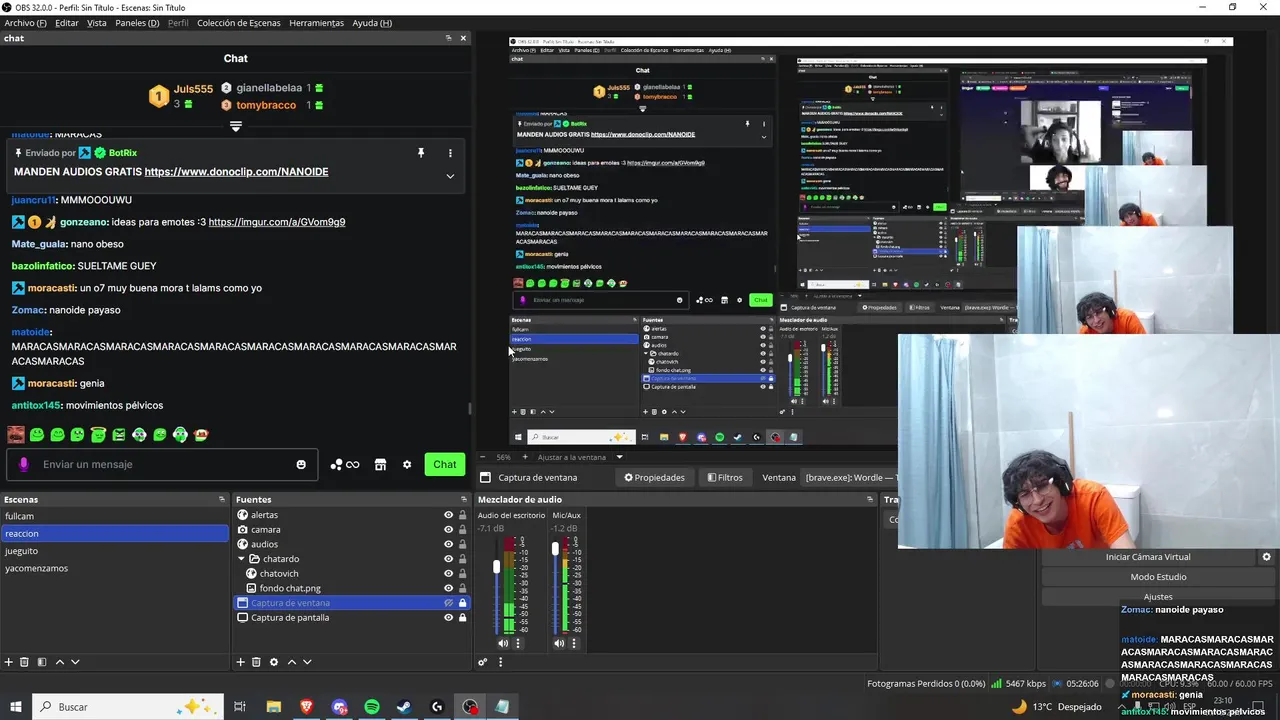Open shop icon beside chat settings
The image size is (1280, 720).
click(380, 464)
